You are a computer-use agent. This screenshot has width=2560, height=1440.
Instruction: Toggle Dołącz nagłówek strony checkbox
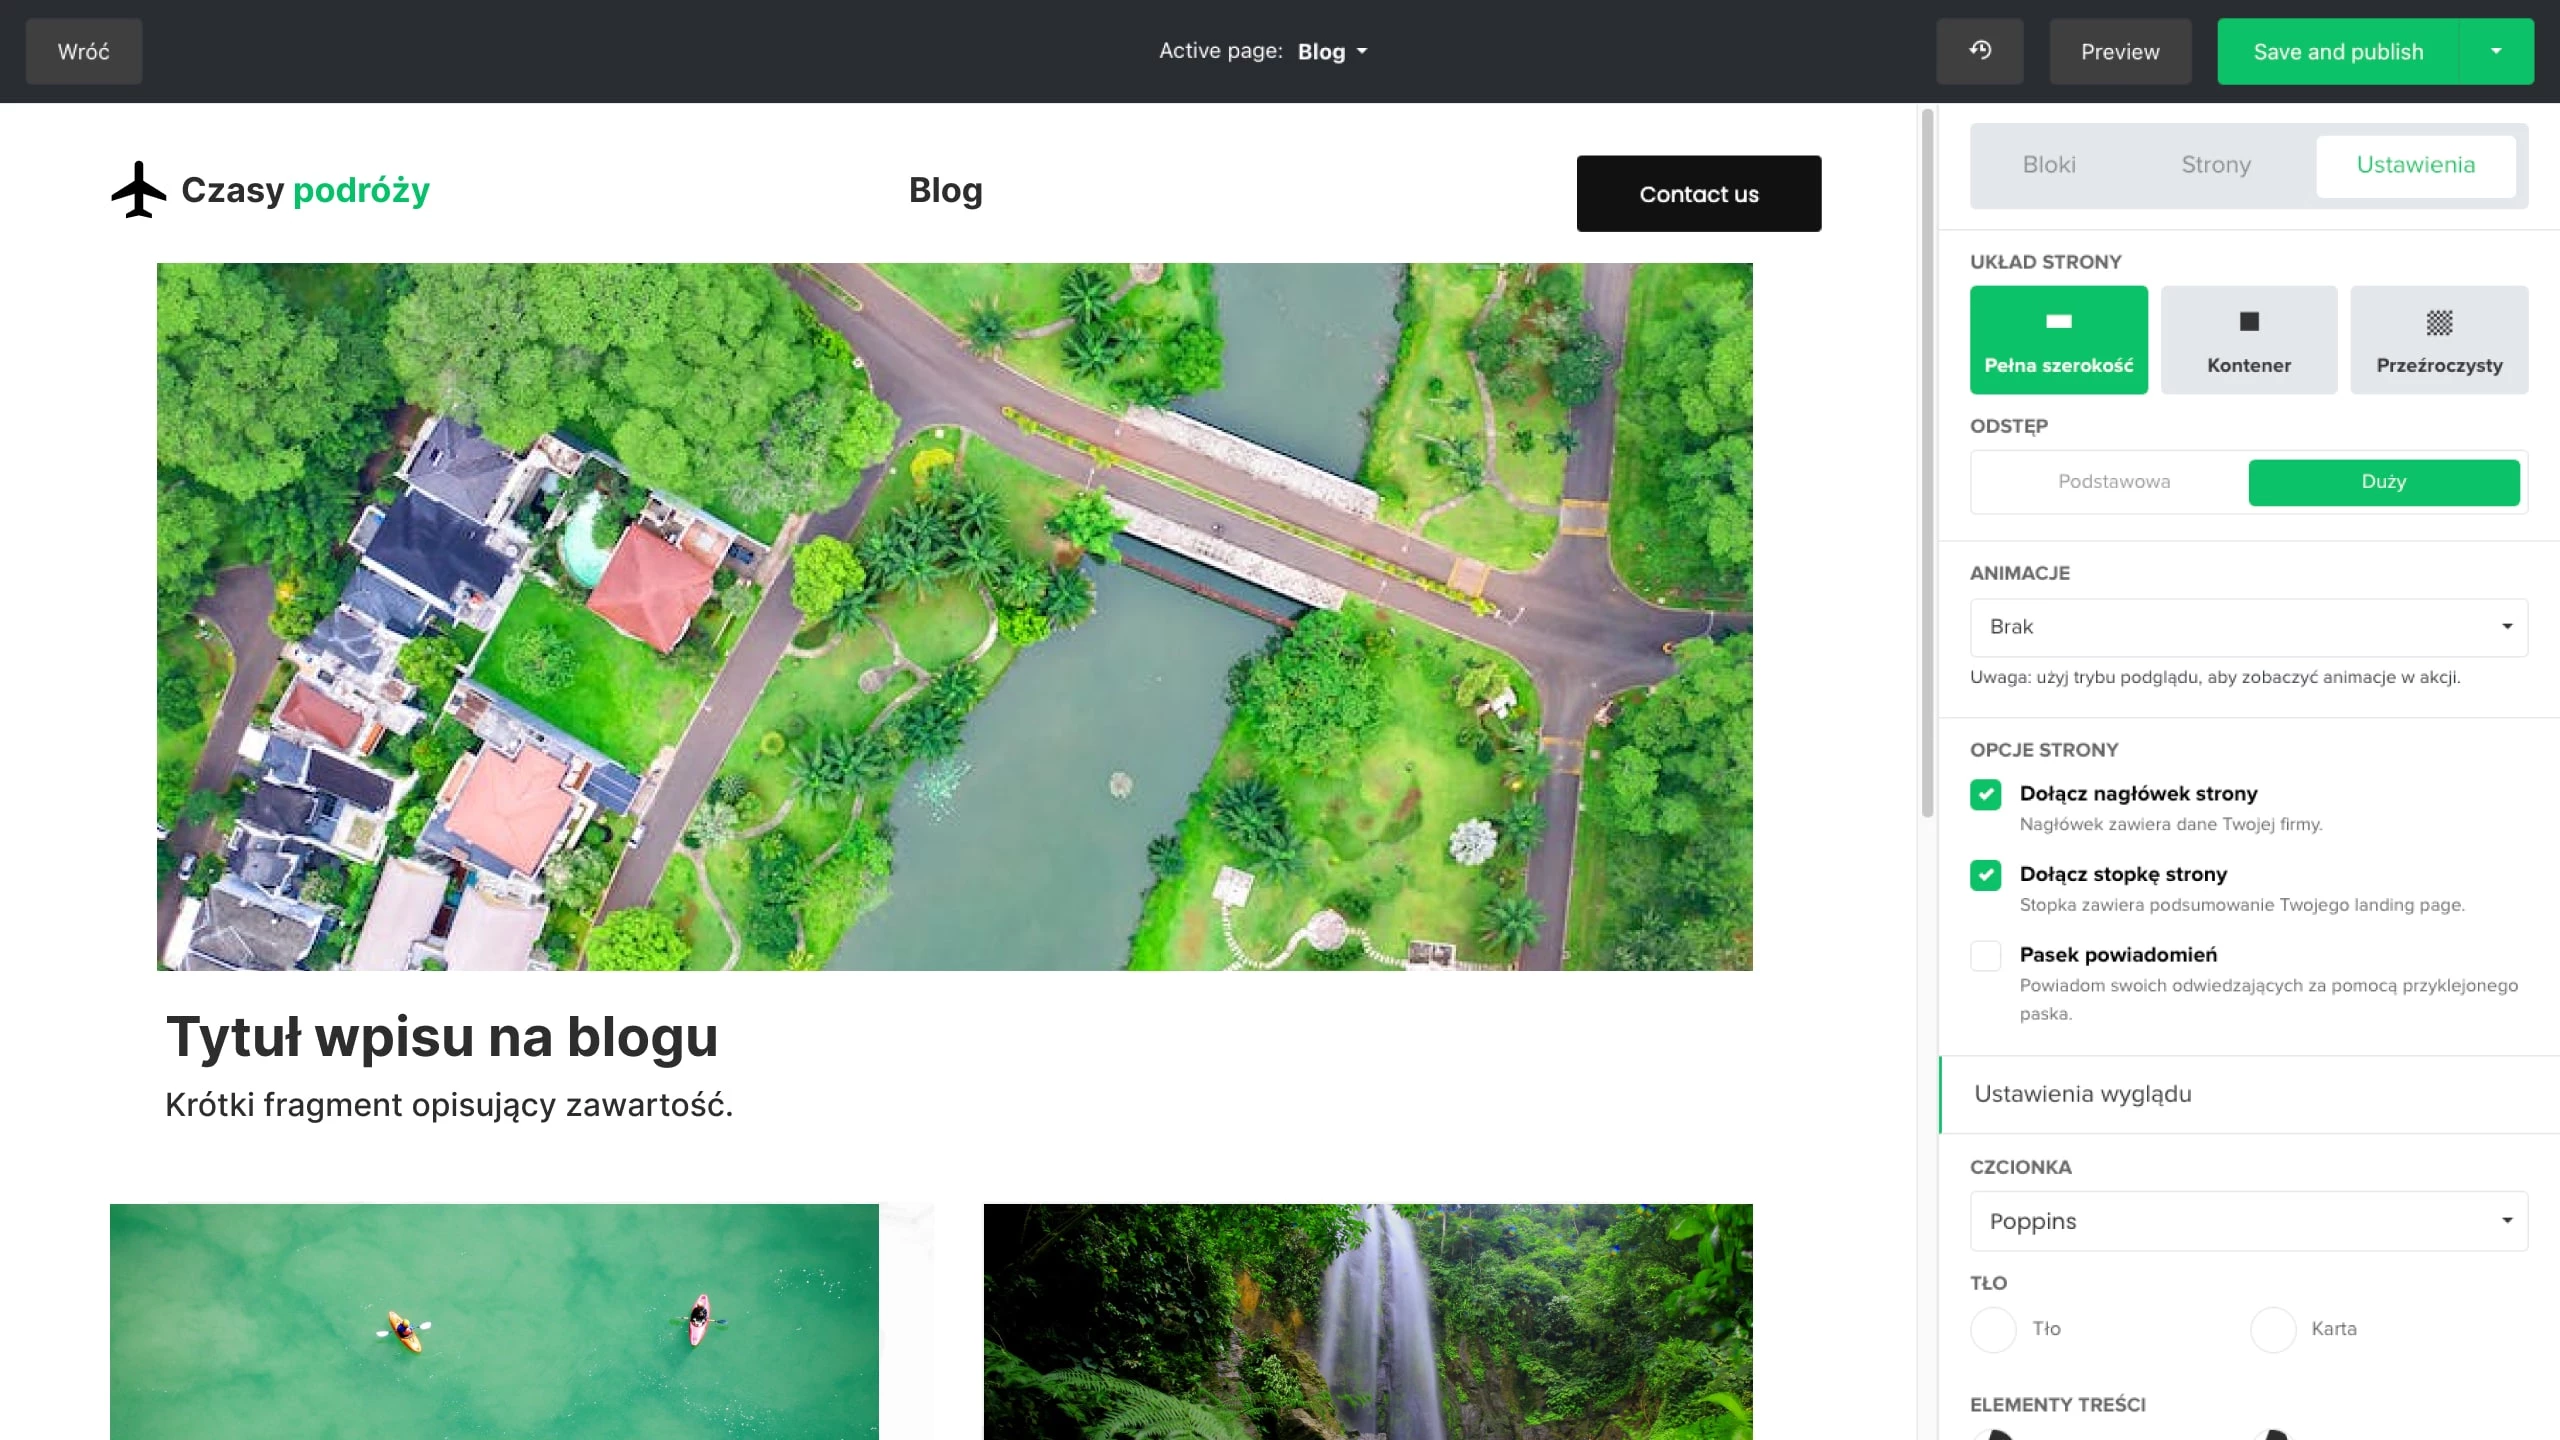click(1985, 794)
